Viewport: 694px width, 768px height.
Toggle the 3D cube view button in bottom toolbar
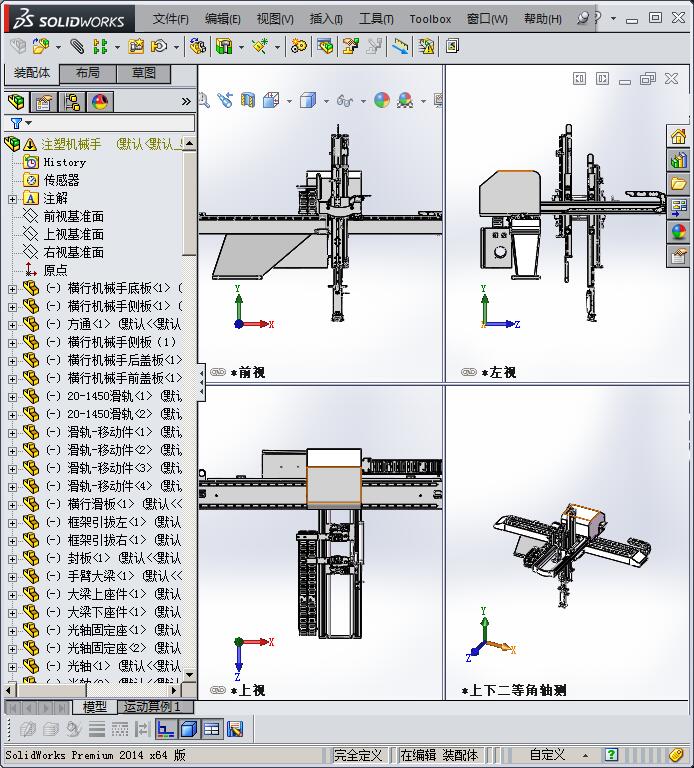click(189, 729)
